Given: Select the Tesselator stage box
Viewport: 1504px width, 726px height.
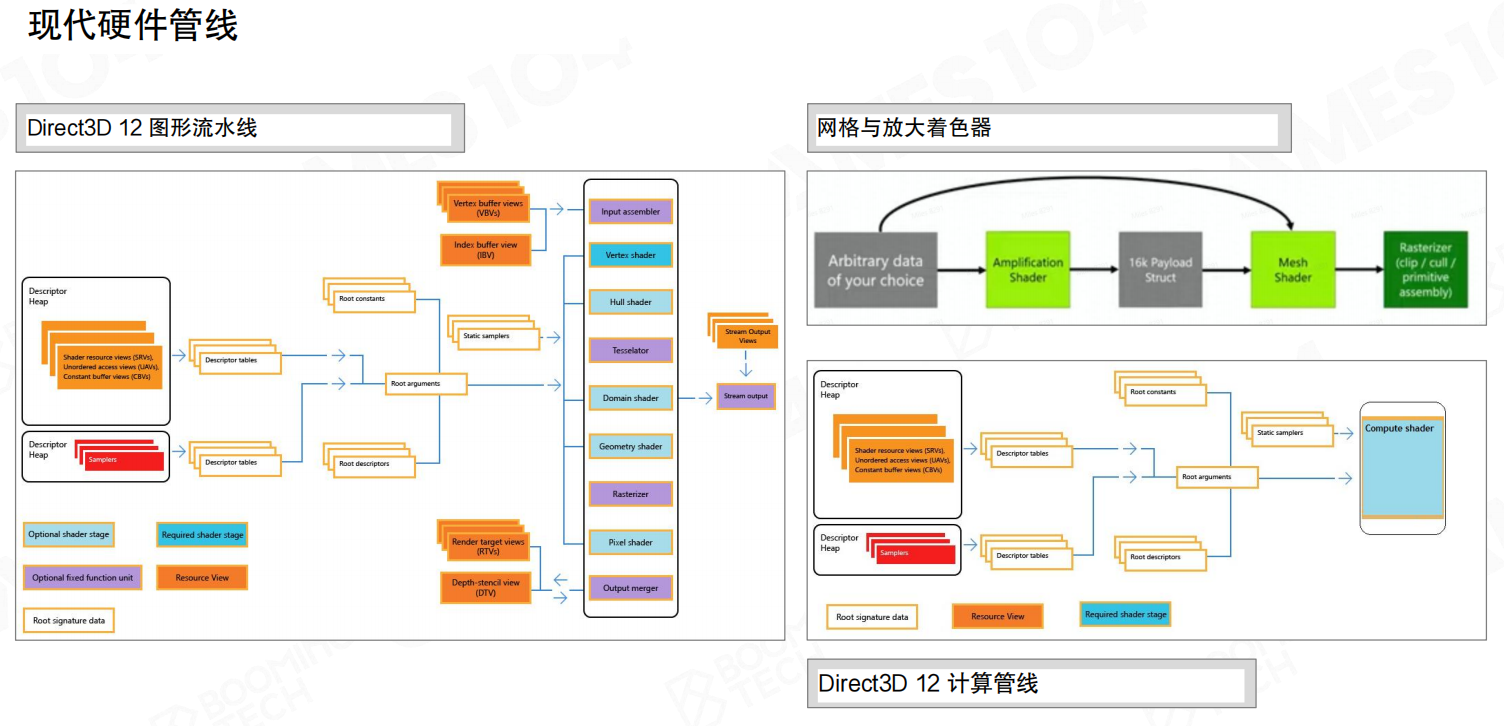Looking at the screenshot, I should tap(630, 350).
